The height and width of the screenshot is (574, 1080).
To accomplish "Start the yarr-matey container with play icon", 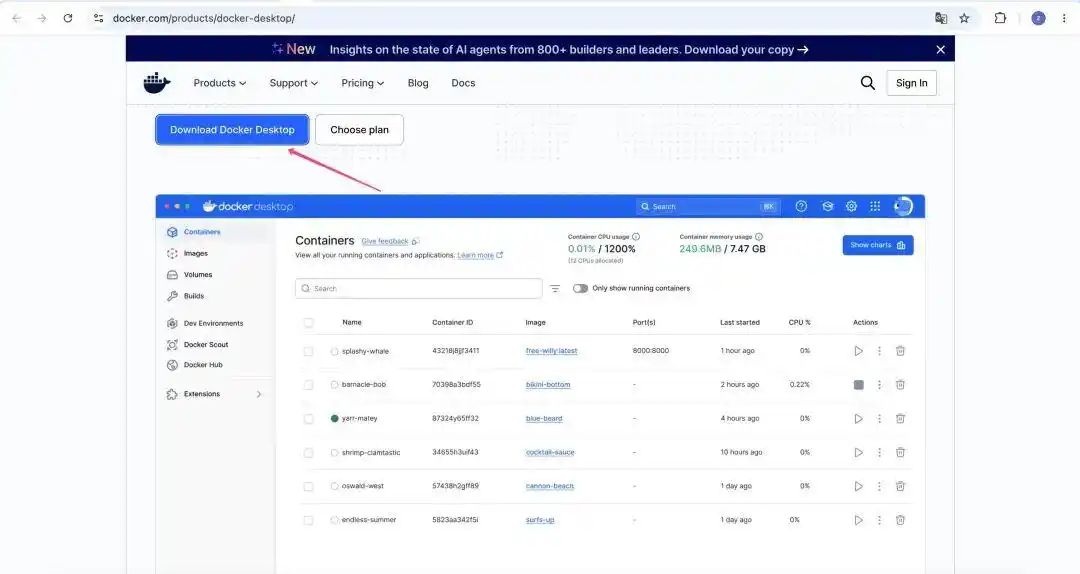I will click(858, 418).
